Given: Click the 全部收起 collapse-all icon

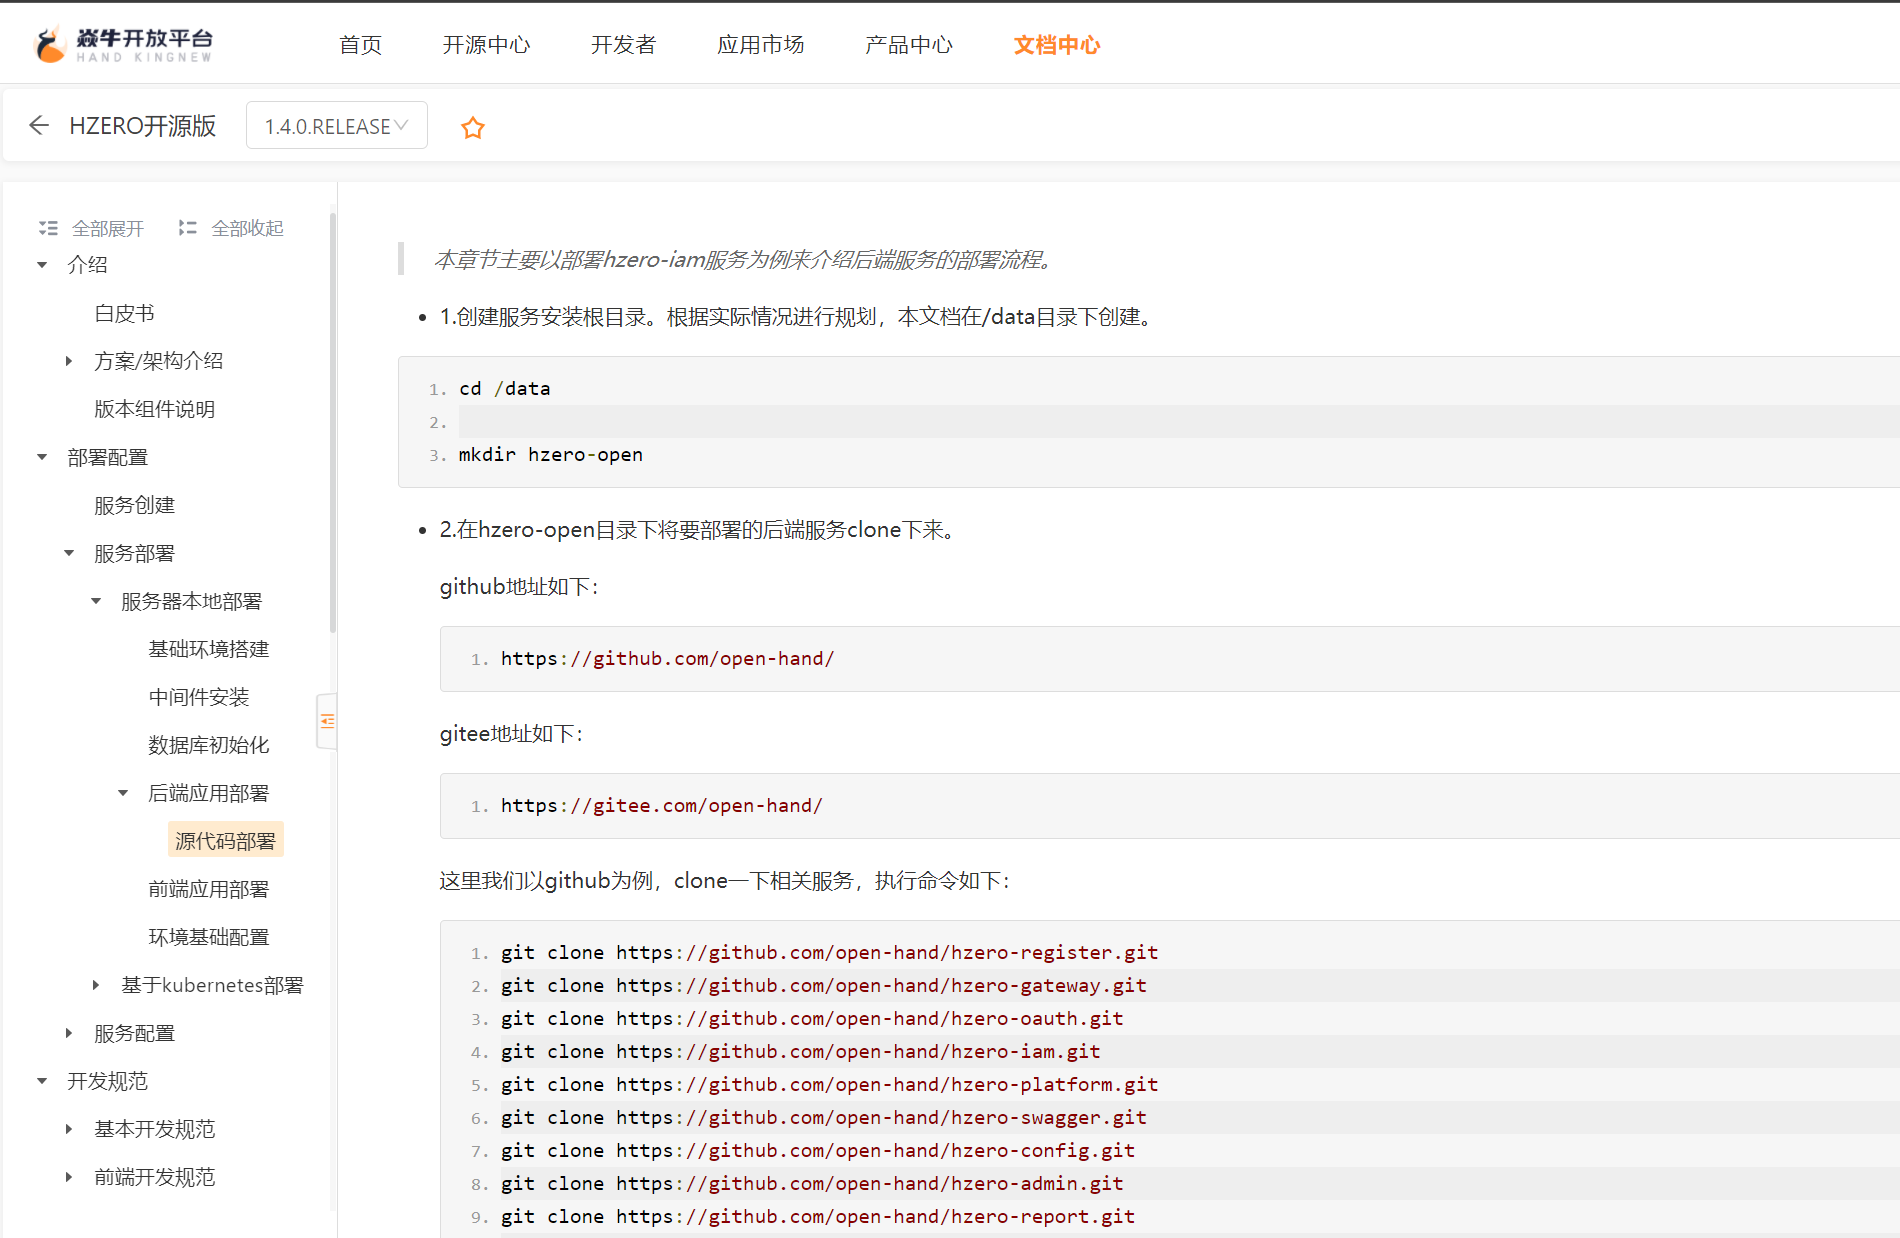Looking at the screenshot, I should click(187, 227).
